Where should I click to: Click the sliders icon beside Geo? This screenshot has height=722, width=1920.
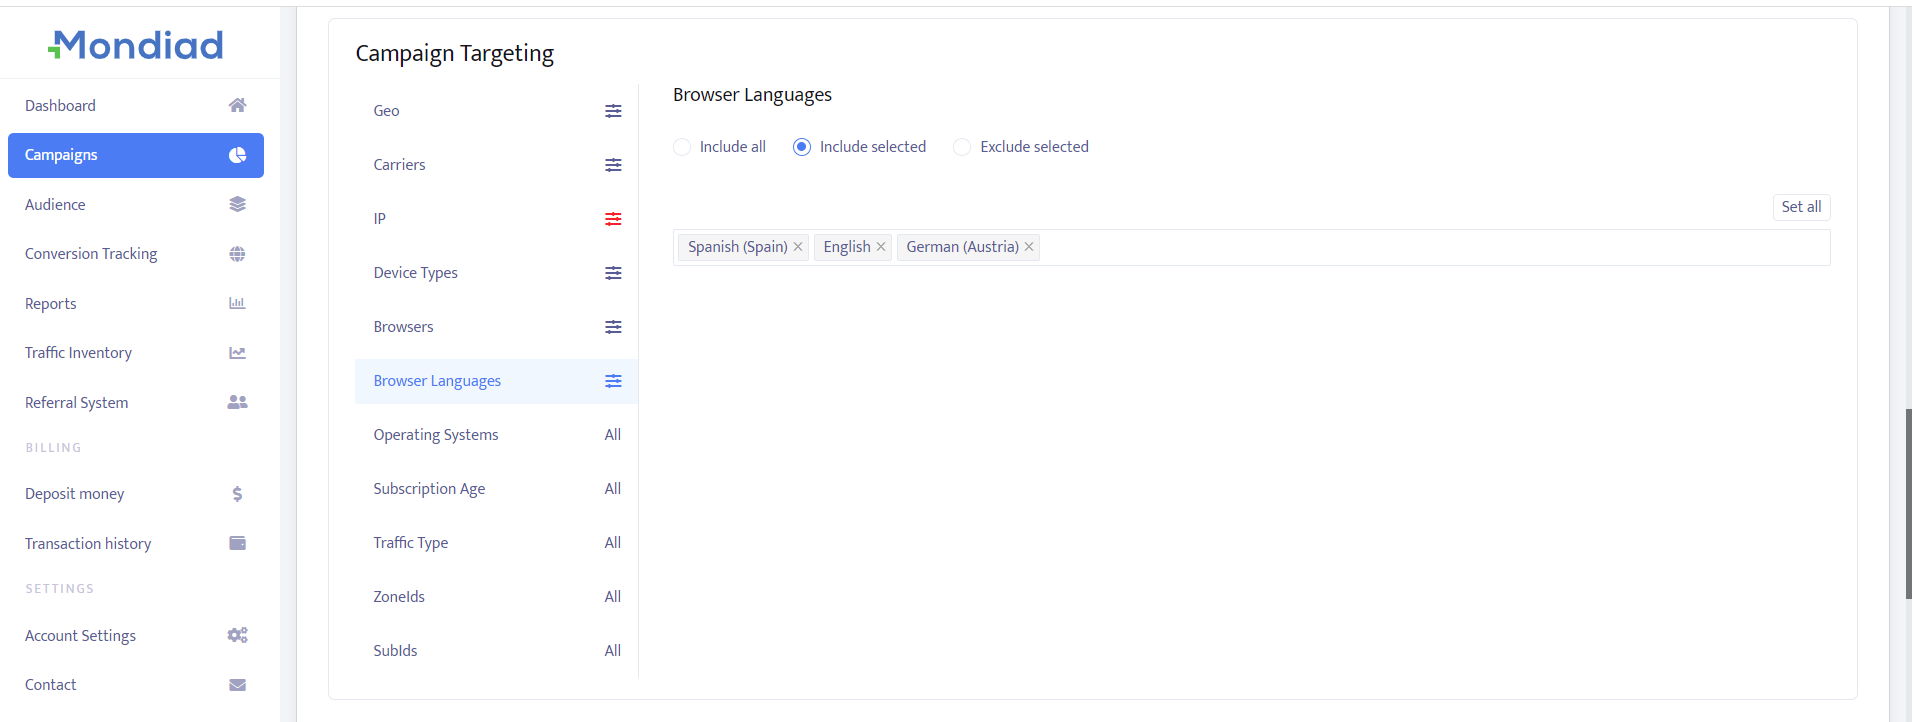click(x=613, y=111)
